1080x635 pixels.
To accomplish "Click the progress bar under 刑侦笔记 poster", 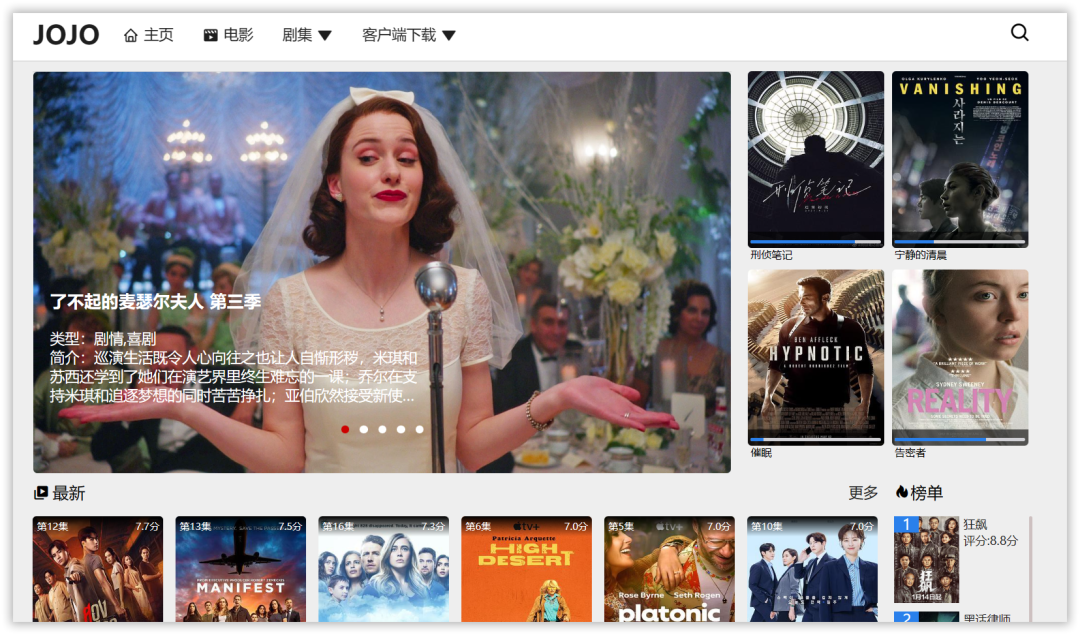I will pos(816,242).
